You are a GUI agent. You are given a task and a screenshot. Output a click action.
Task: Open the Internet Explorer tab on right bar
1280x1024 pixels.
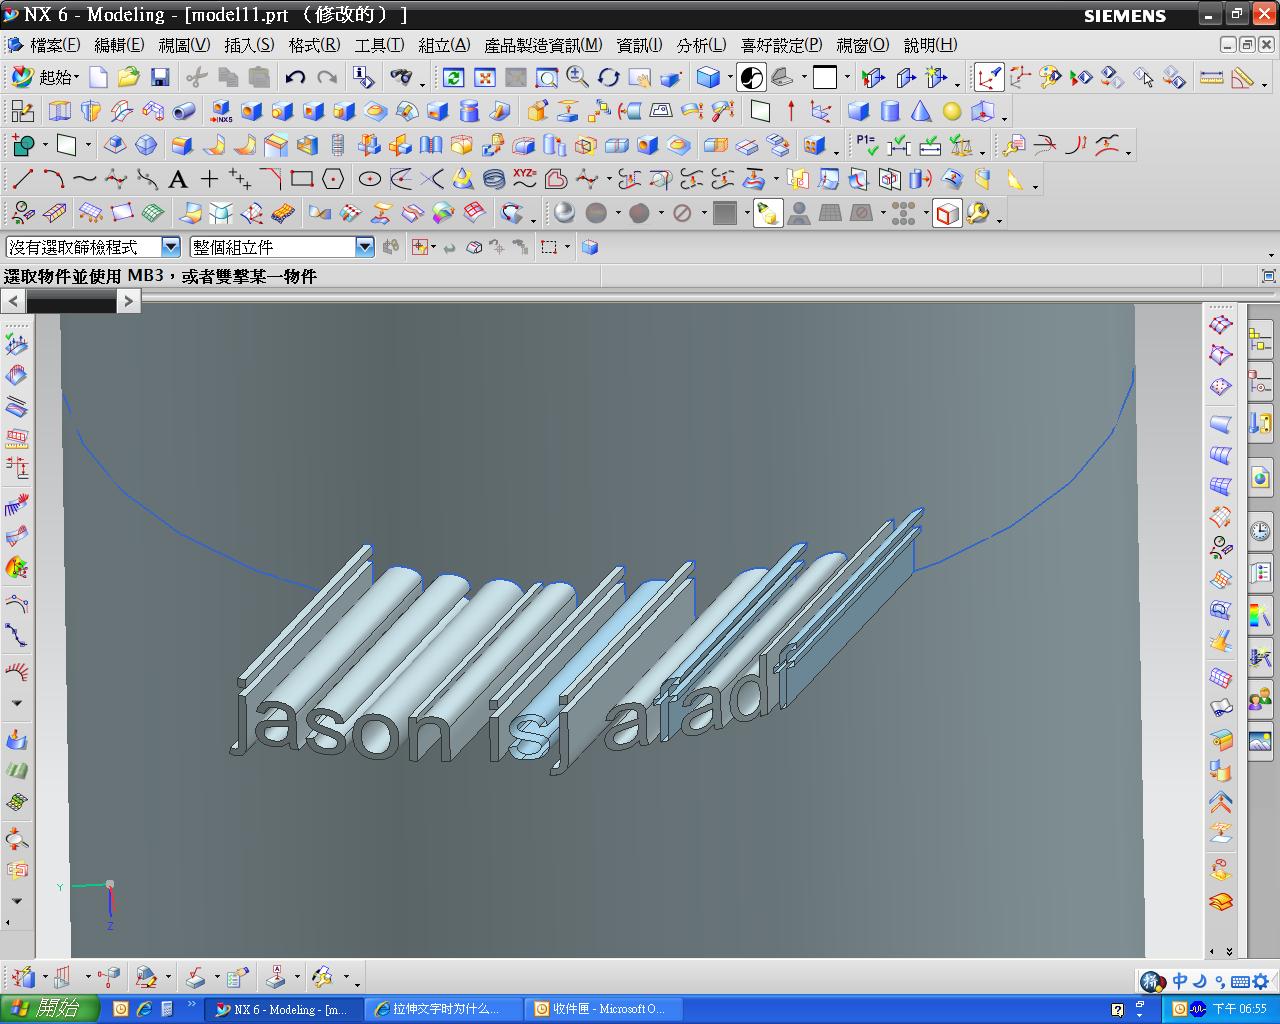(x=1260, y=478)
